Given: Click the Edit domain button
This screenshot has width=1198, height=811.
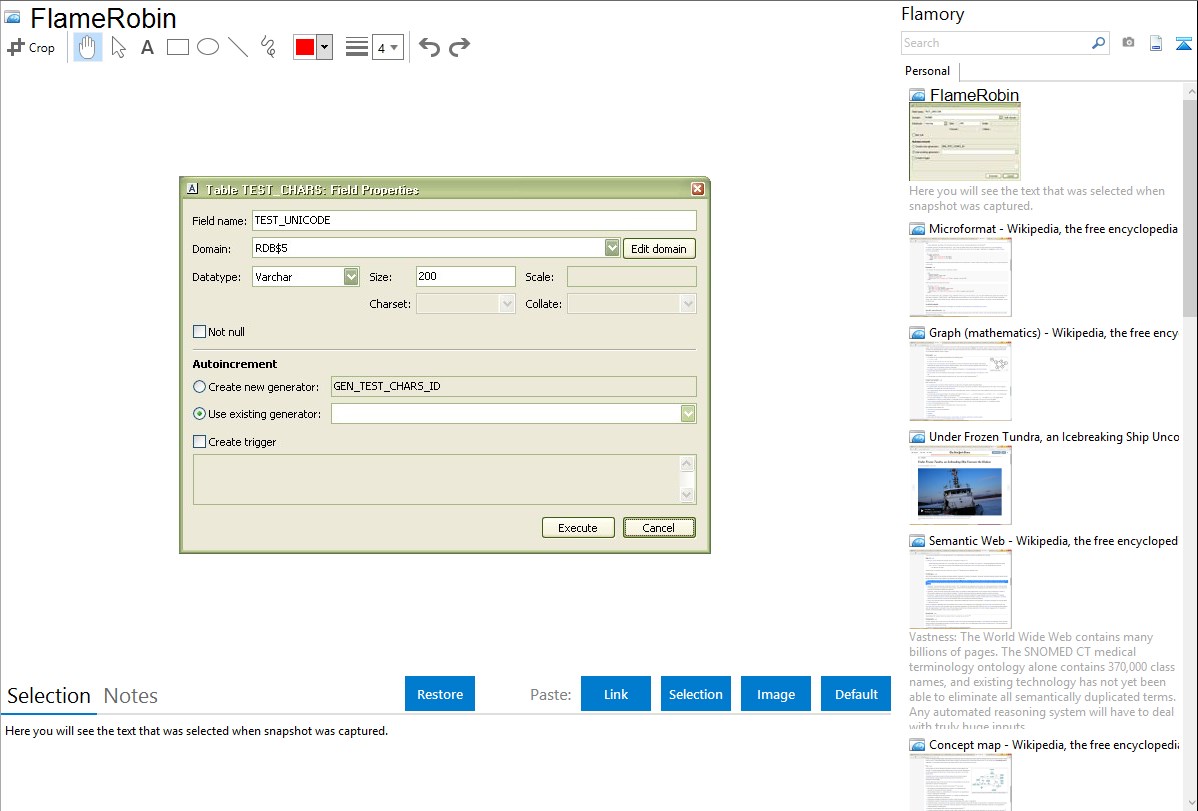Looking at the screenshot, I should pos(658,249).
